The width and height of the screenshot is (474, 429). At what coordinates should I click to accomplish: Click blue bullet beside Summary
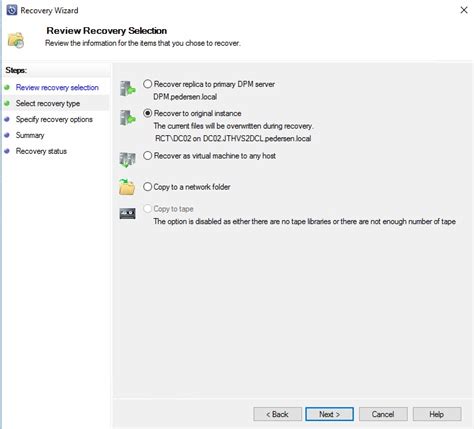click(x=7, y=135)
